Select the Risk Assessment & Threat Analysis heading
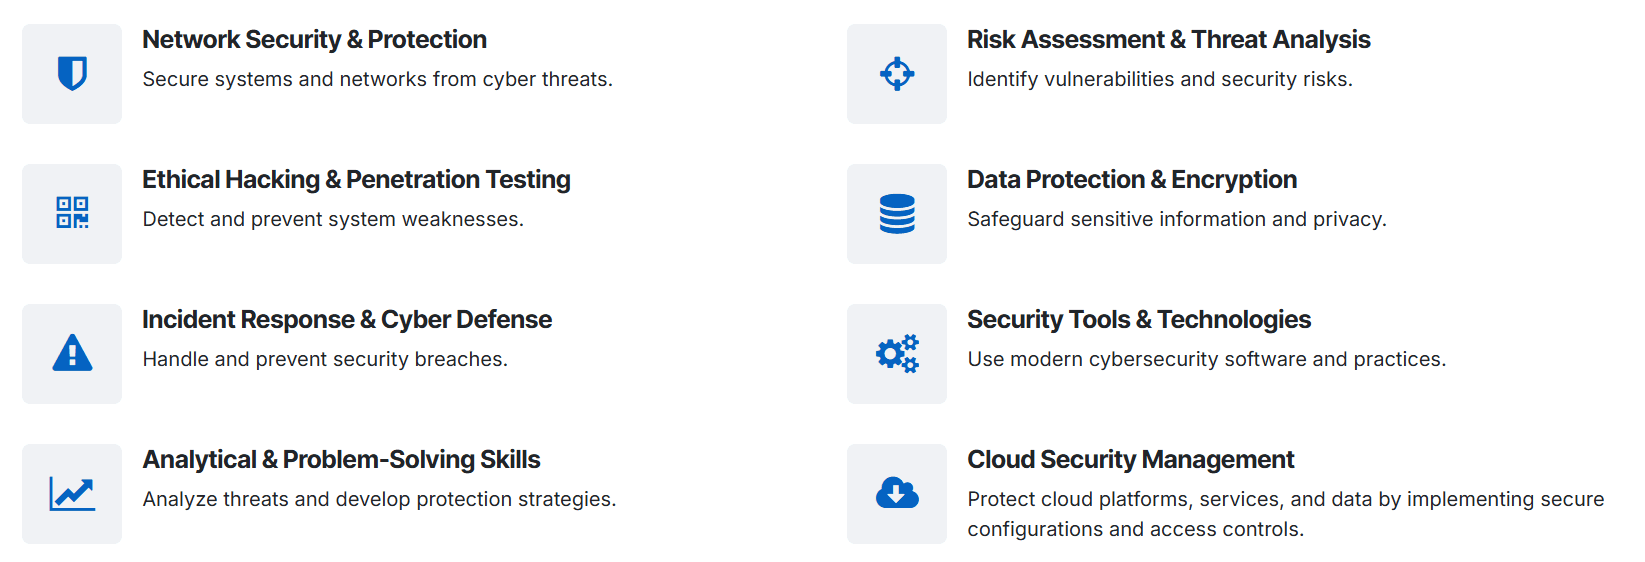Image resolution: width=1645 pixels, height=562 pixels. pyautogui.click(x=1168, y=40)
